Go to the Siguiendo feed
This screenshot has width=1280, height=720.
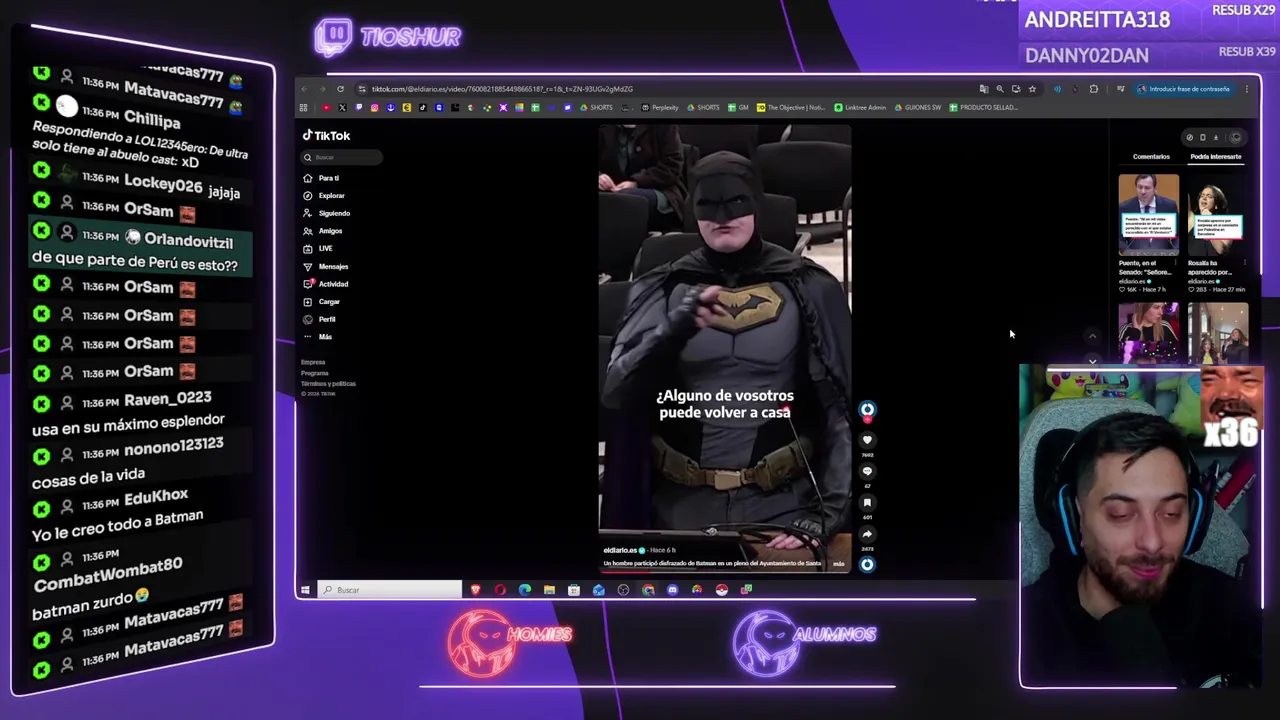(x=327, y=213)
